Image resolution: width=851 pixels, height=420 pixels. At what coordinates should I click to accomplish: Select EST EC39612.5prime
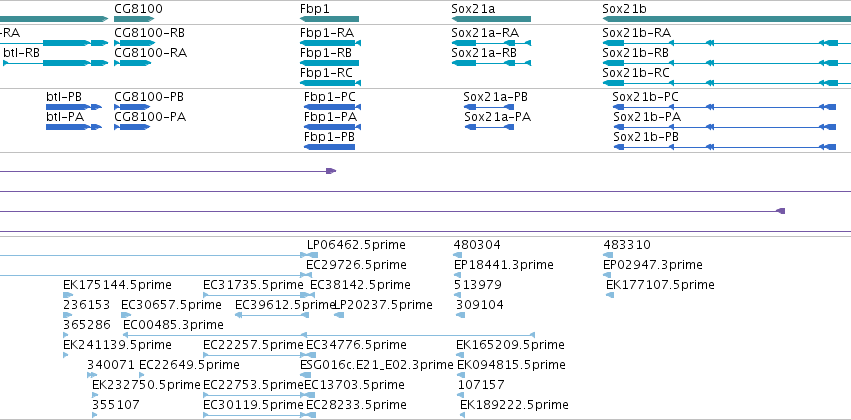pyautogui.click(x=285, y=306)
